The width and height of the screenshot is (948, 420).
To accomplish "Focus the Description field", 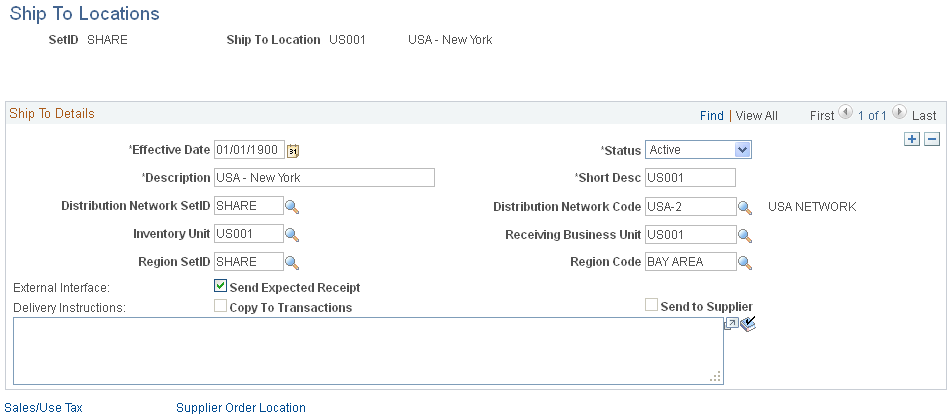I will pos(324,178).
